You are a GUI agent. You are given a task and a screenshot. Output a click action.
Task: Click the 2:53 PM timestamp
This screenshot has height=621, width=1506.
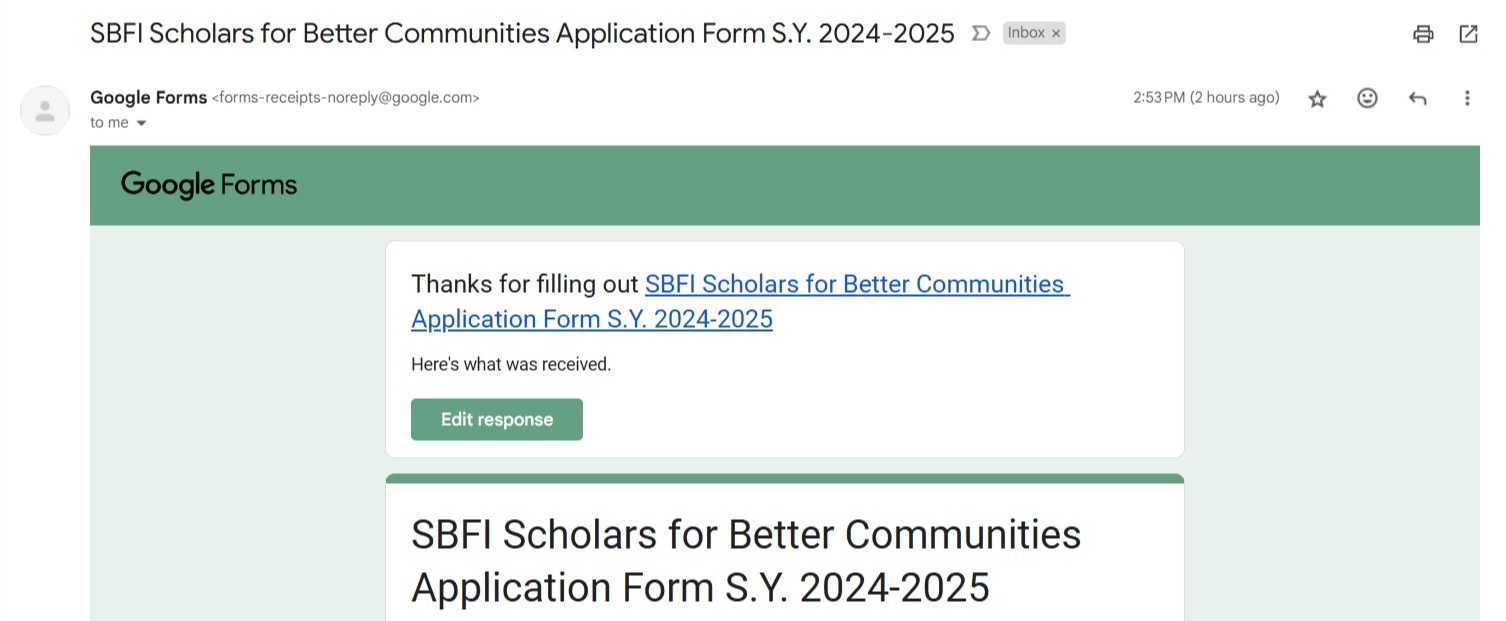[1205, 98]
